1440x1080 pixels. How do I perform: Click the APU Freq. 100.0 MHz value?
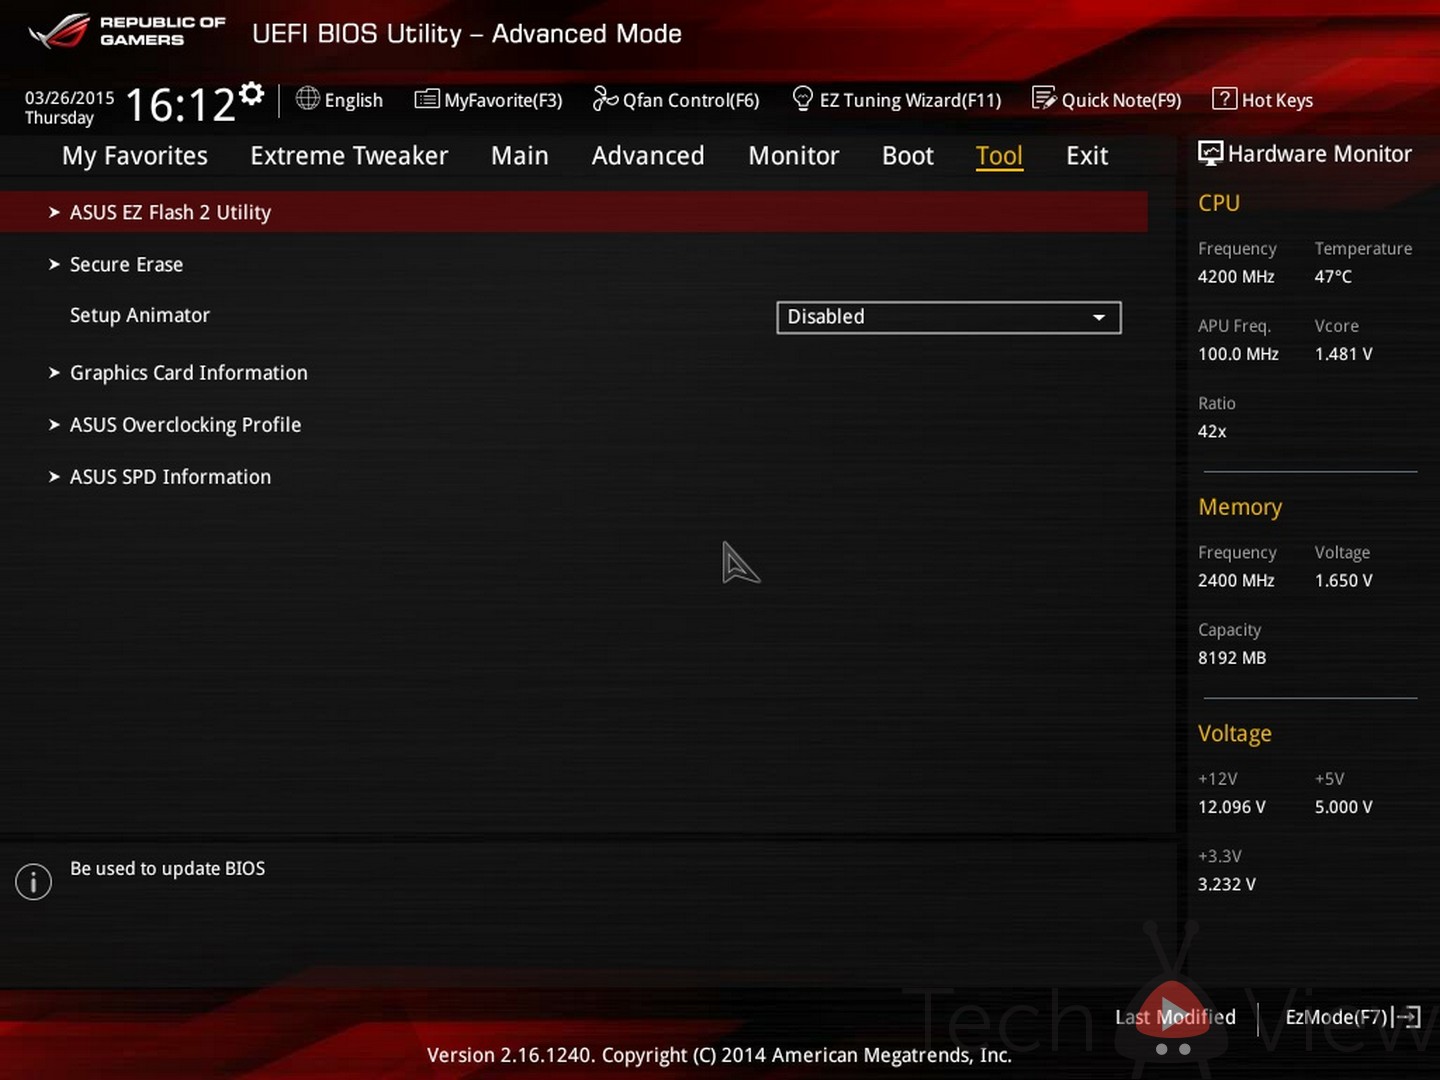[1238, 354]
